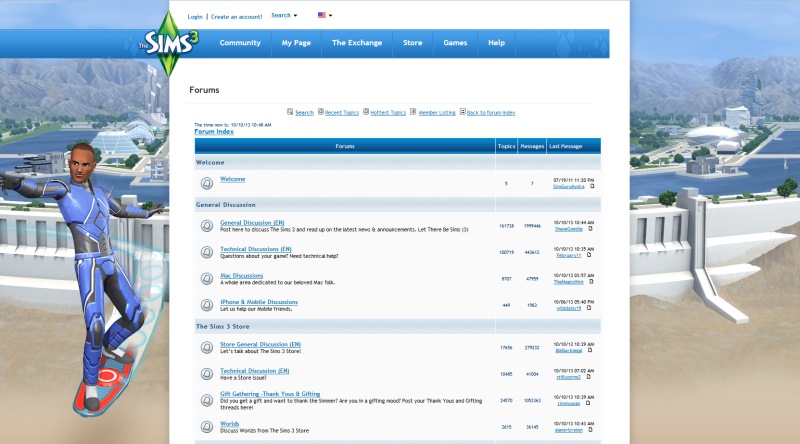Viewport: 800px width, 444px height.
Task: Click the Last Message column header
Action: click(x=565, y=146)
